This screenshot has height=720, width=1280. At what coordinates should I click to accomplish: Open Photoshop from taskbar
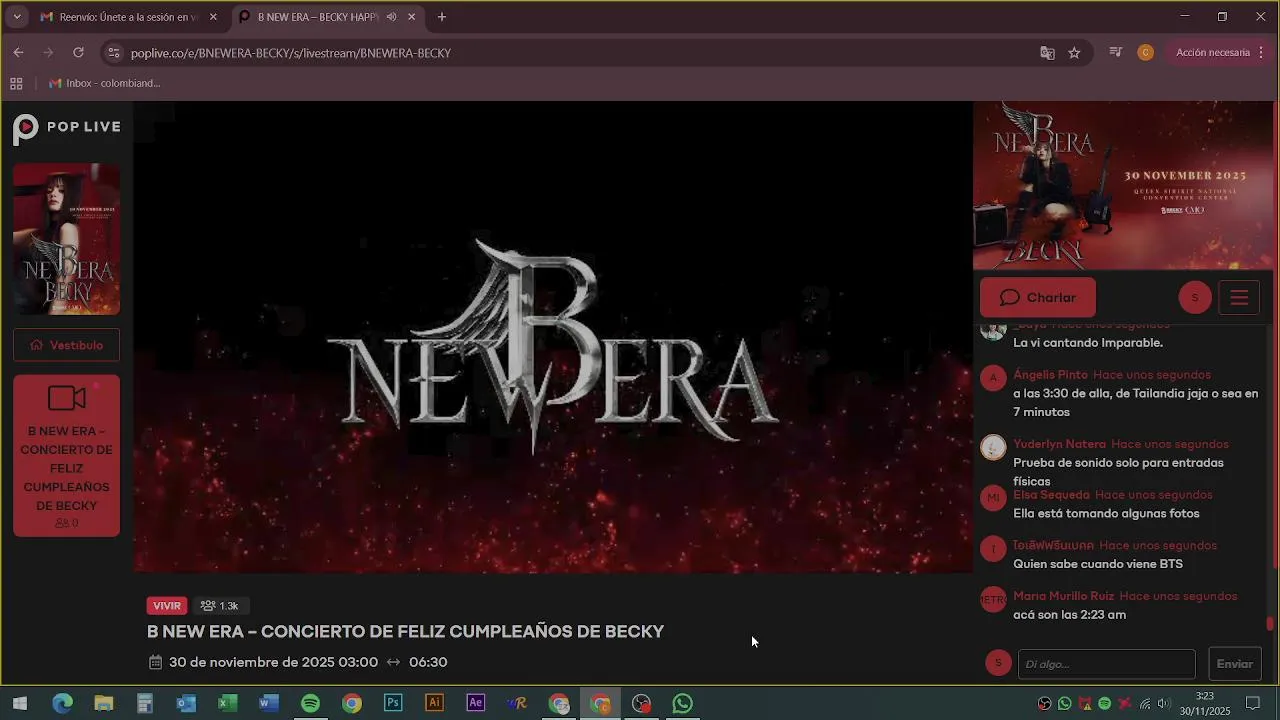(x=393, y=704)
